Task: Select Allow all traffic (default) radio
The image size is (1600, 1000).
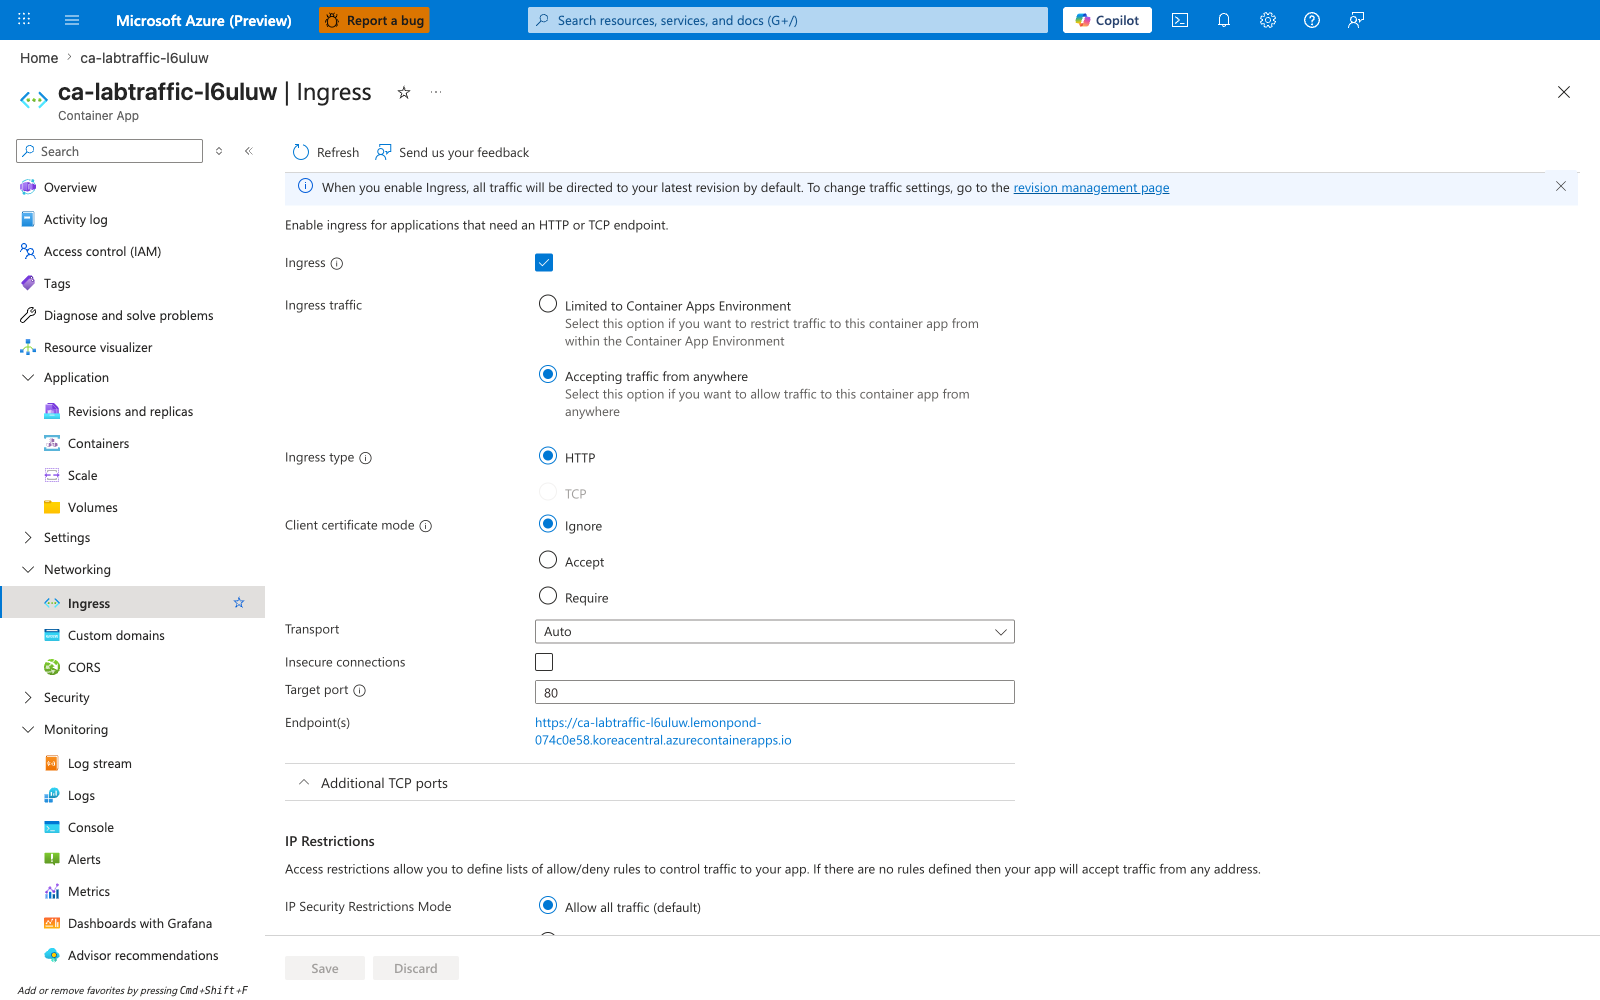Action: point(548,905)
